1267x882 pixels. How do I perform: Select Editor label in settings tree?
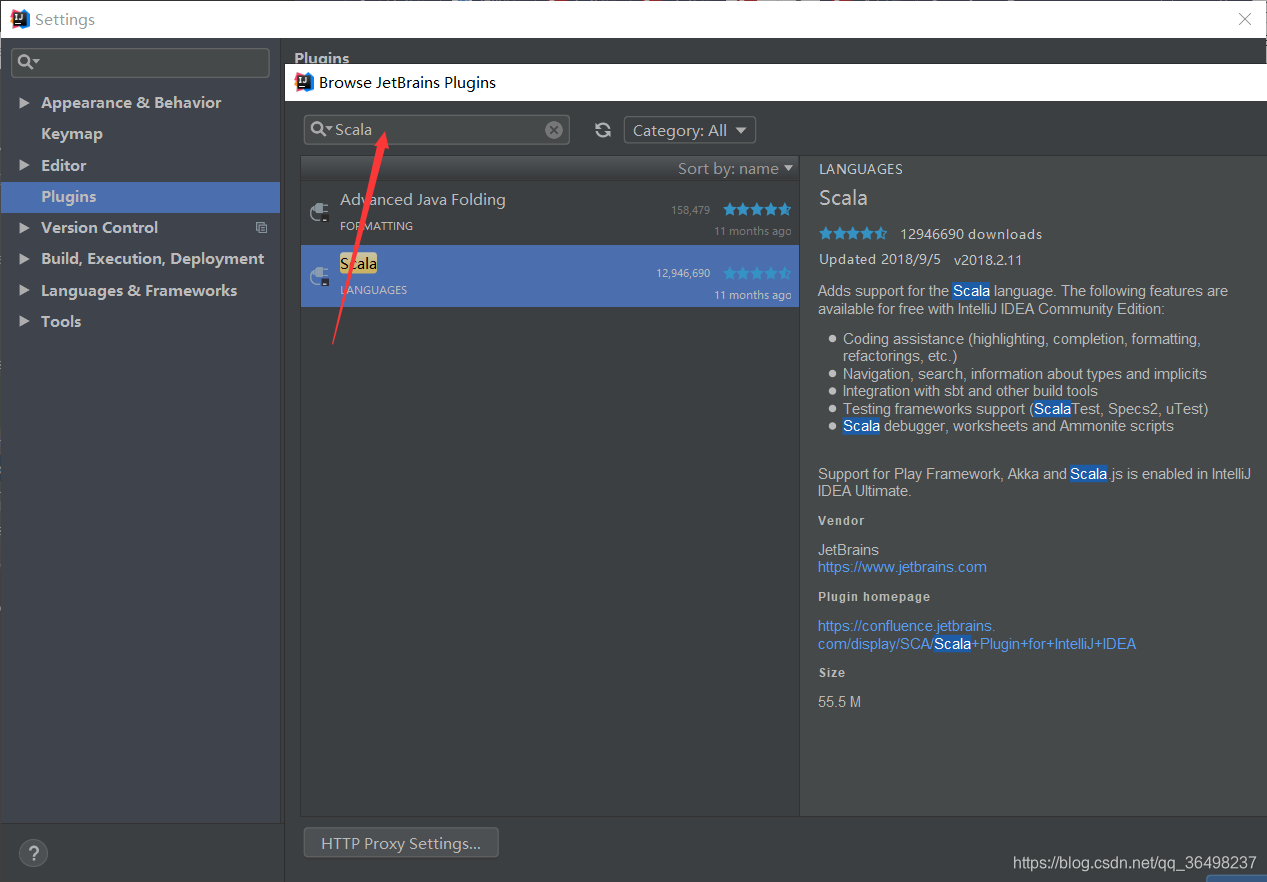tap(64, 166)
